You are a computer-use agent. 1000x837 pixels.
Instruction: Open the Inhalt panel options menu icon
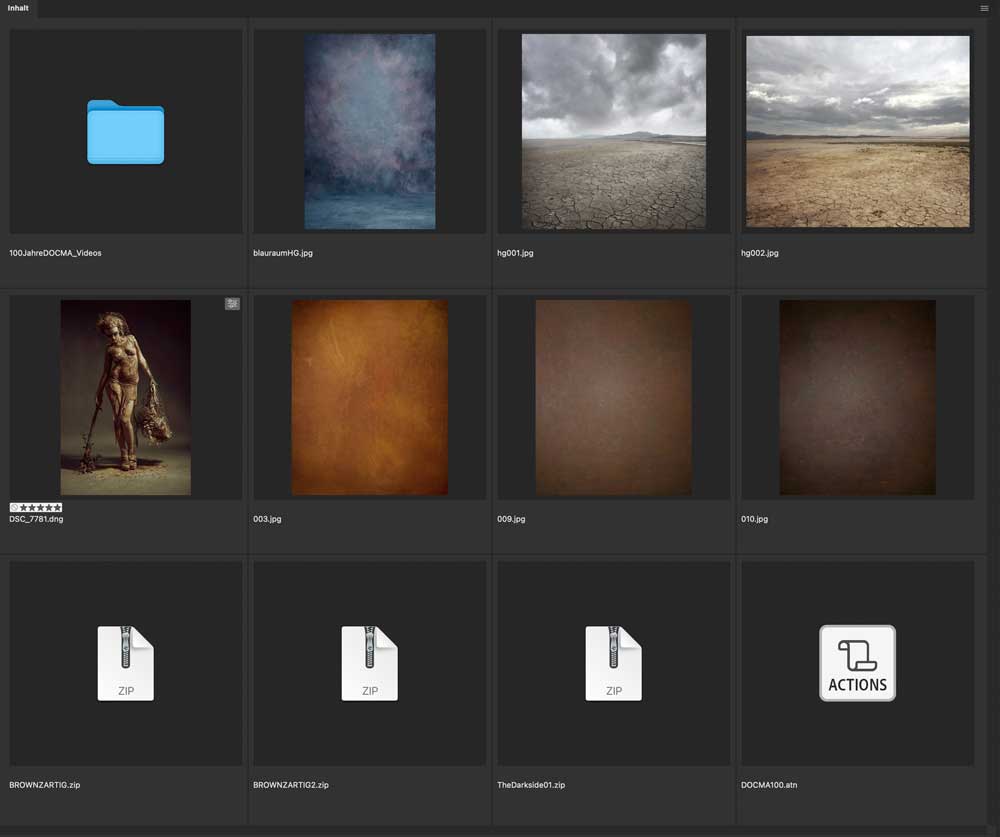point(984,8)
